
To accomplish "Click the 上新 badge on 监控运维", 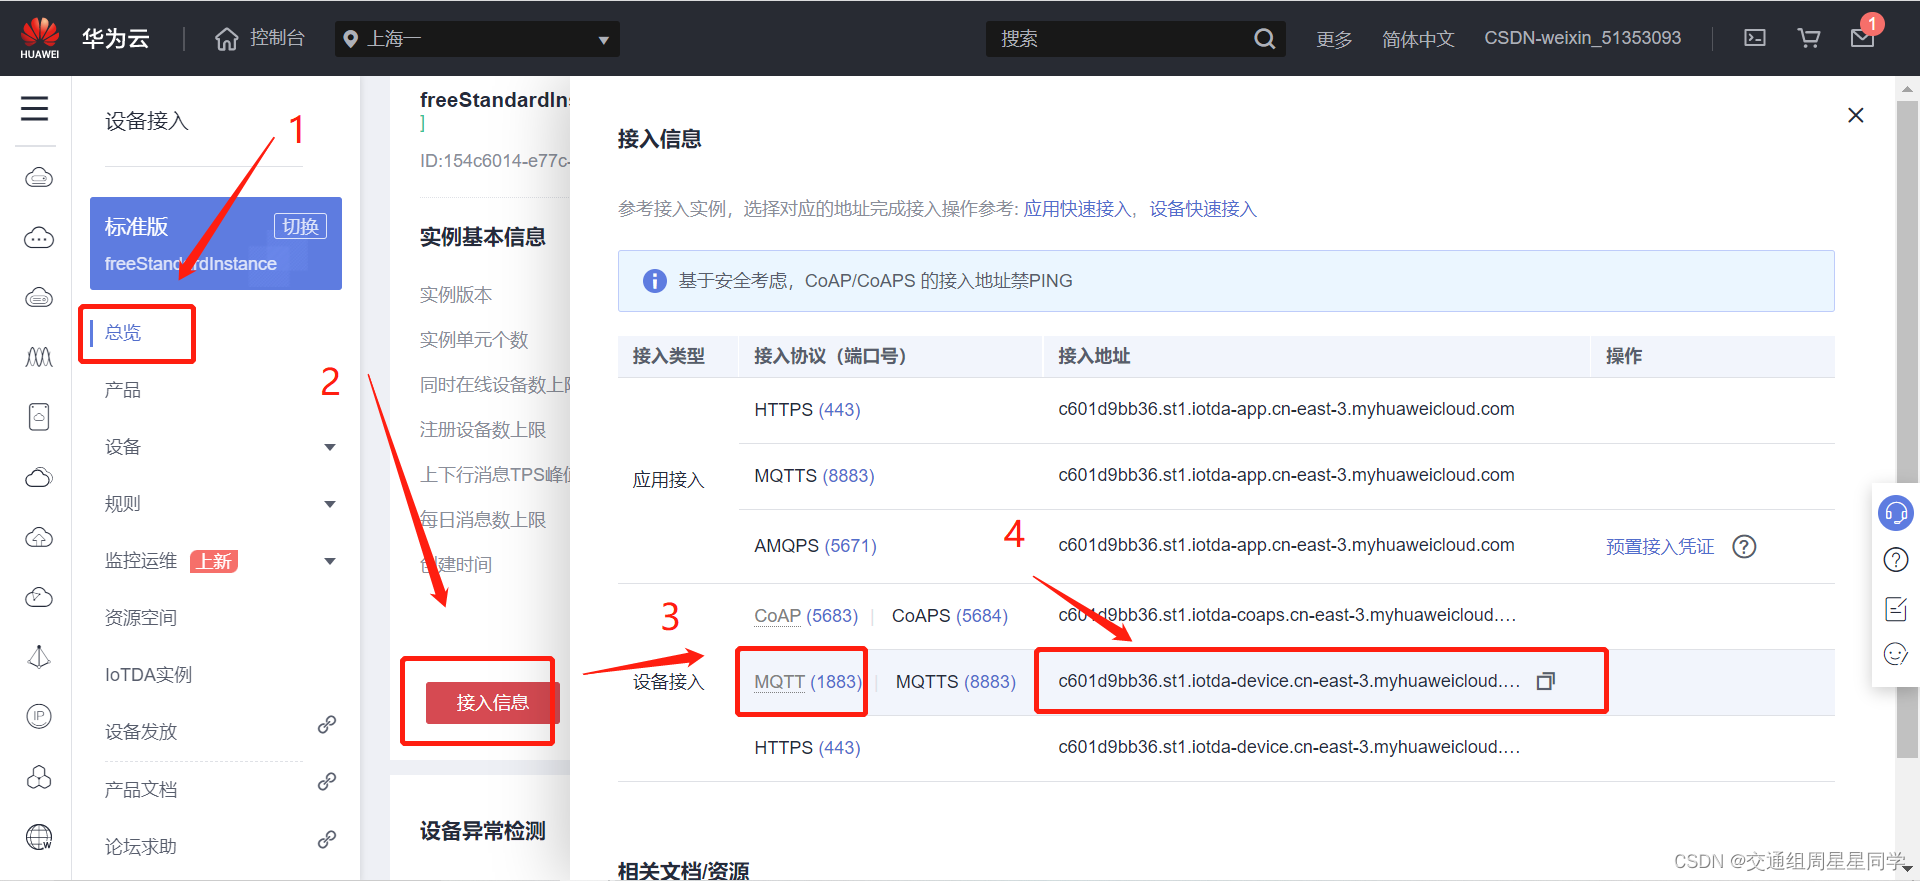I will (214, 561).
